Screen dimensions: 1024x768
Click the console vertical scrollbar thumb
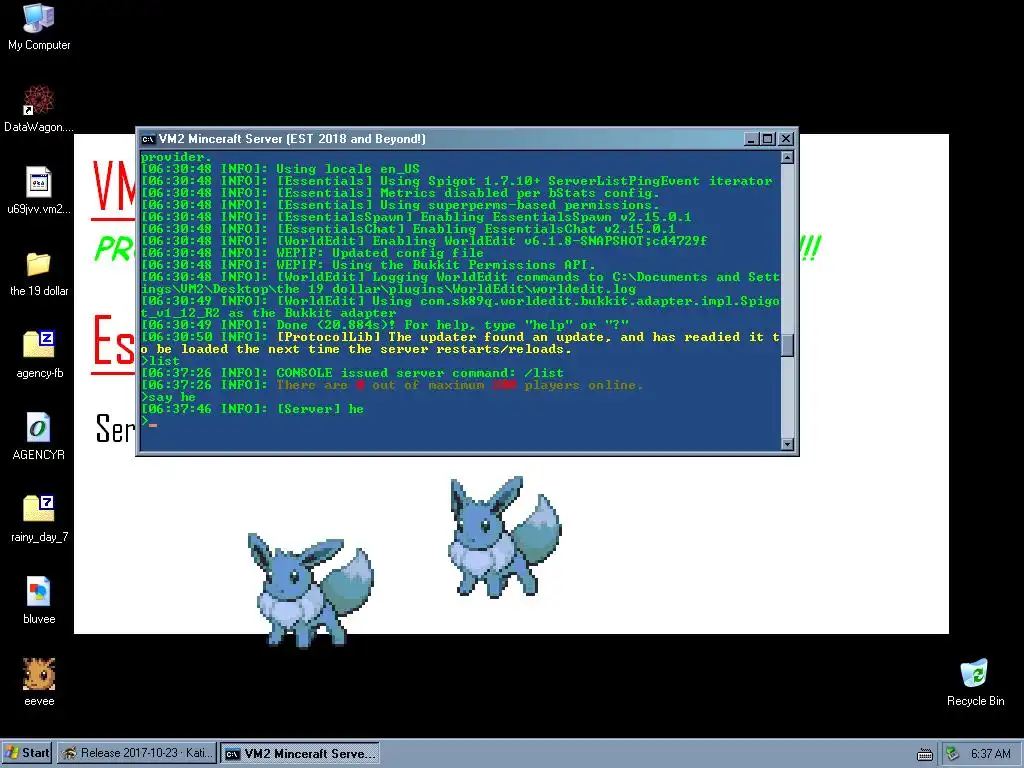pos(788,345)
